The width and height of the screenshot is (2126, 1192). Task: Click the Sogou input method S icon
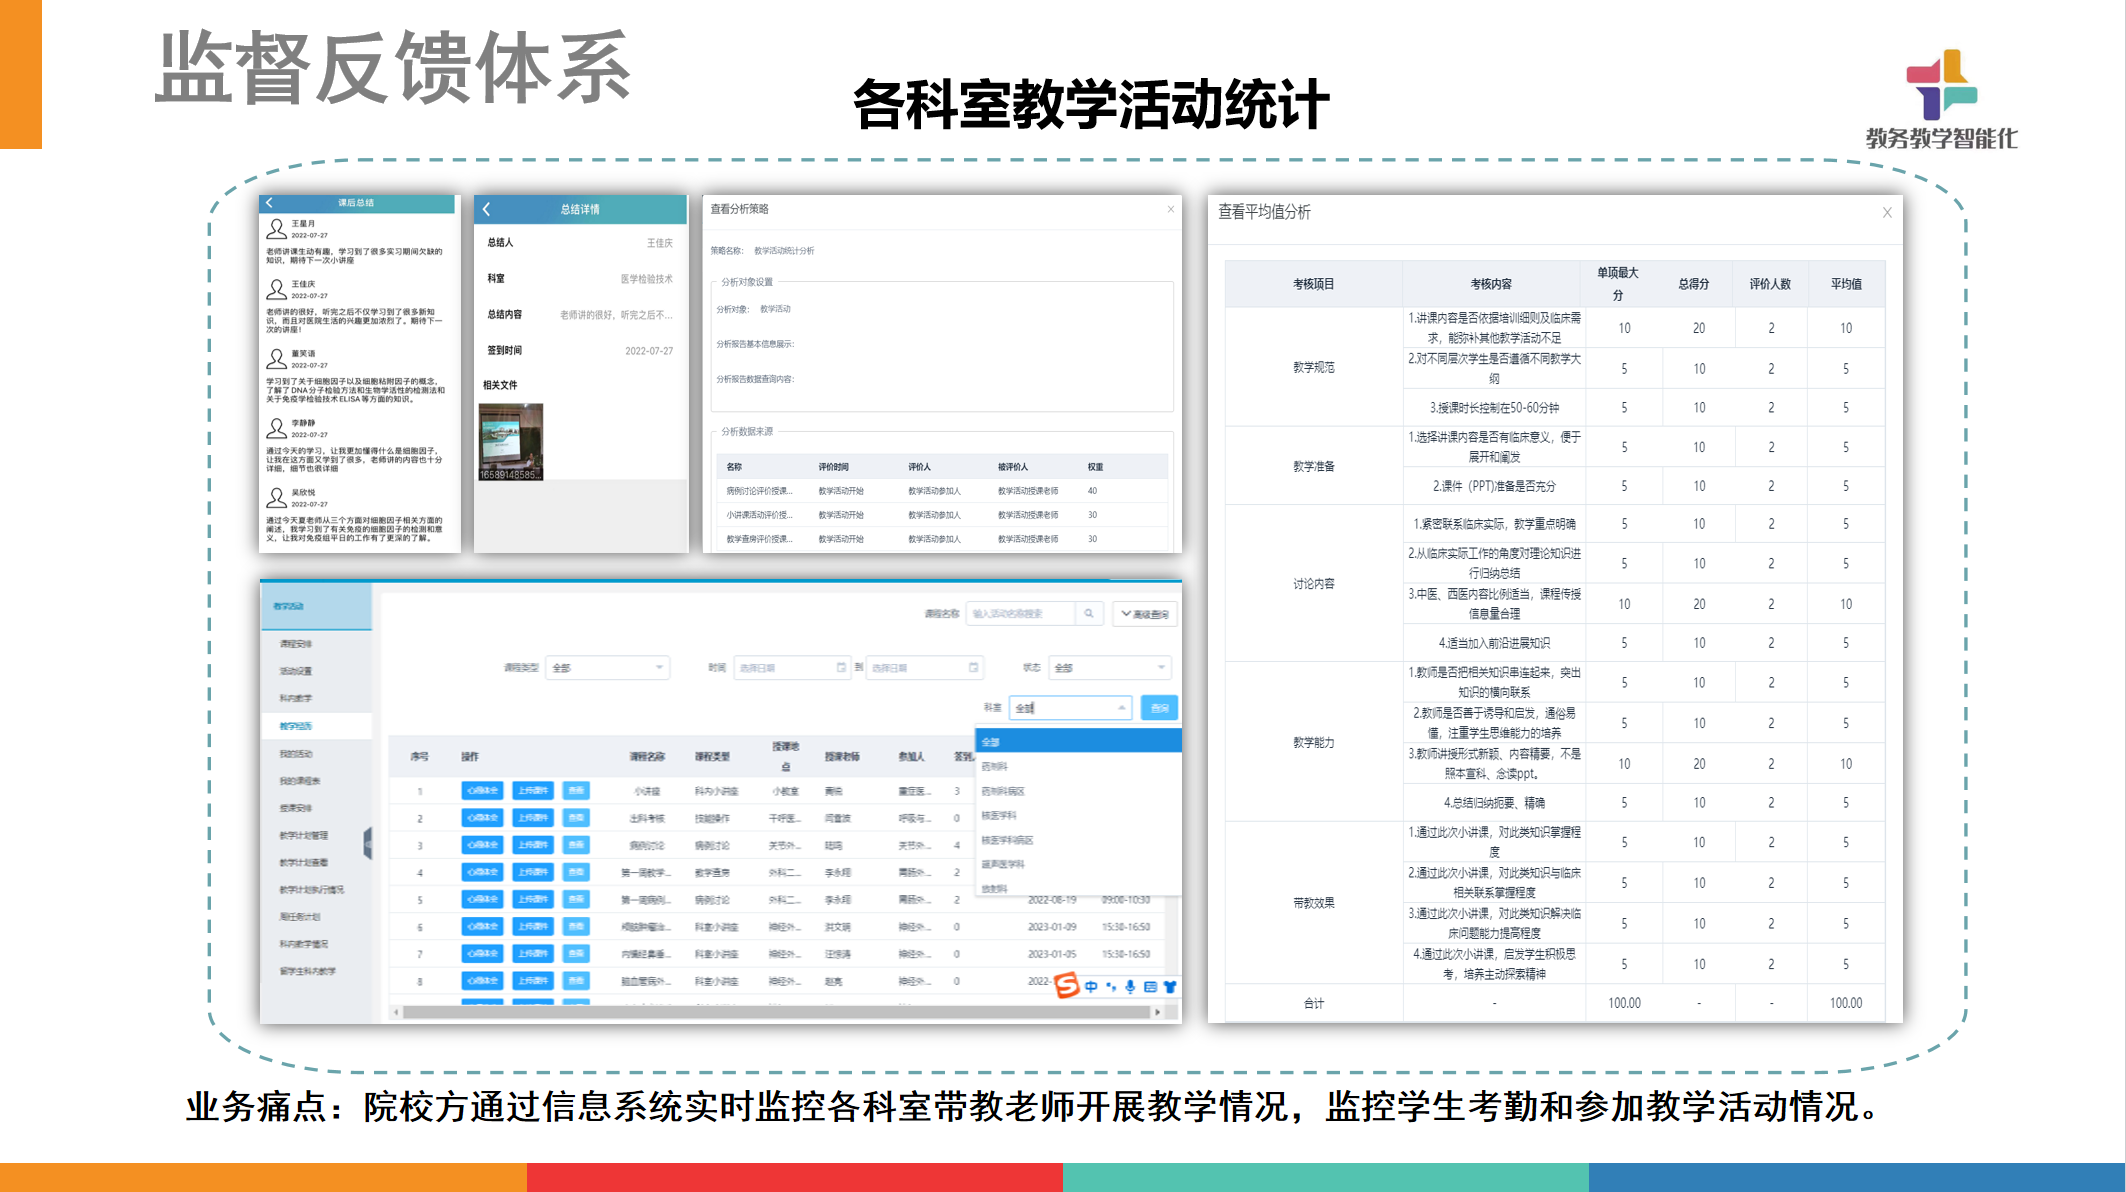(x=1067, y=985)
